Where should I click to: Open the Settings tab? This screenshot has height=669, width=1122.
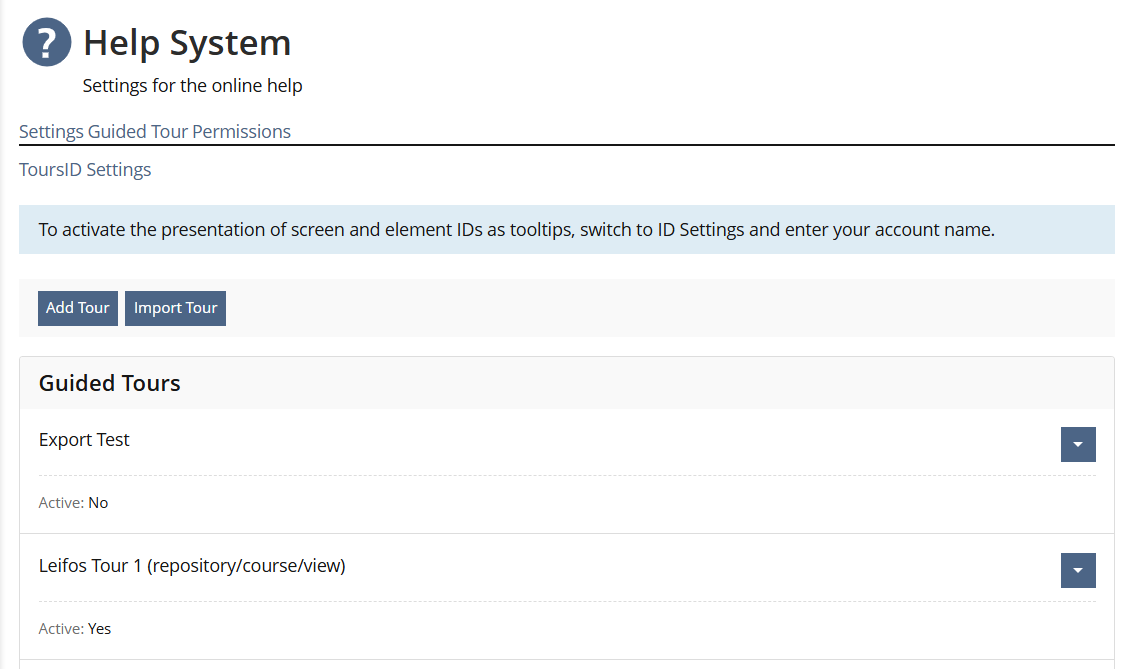coord(51,132)
